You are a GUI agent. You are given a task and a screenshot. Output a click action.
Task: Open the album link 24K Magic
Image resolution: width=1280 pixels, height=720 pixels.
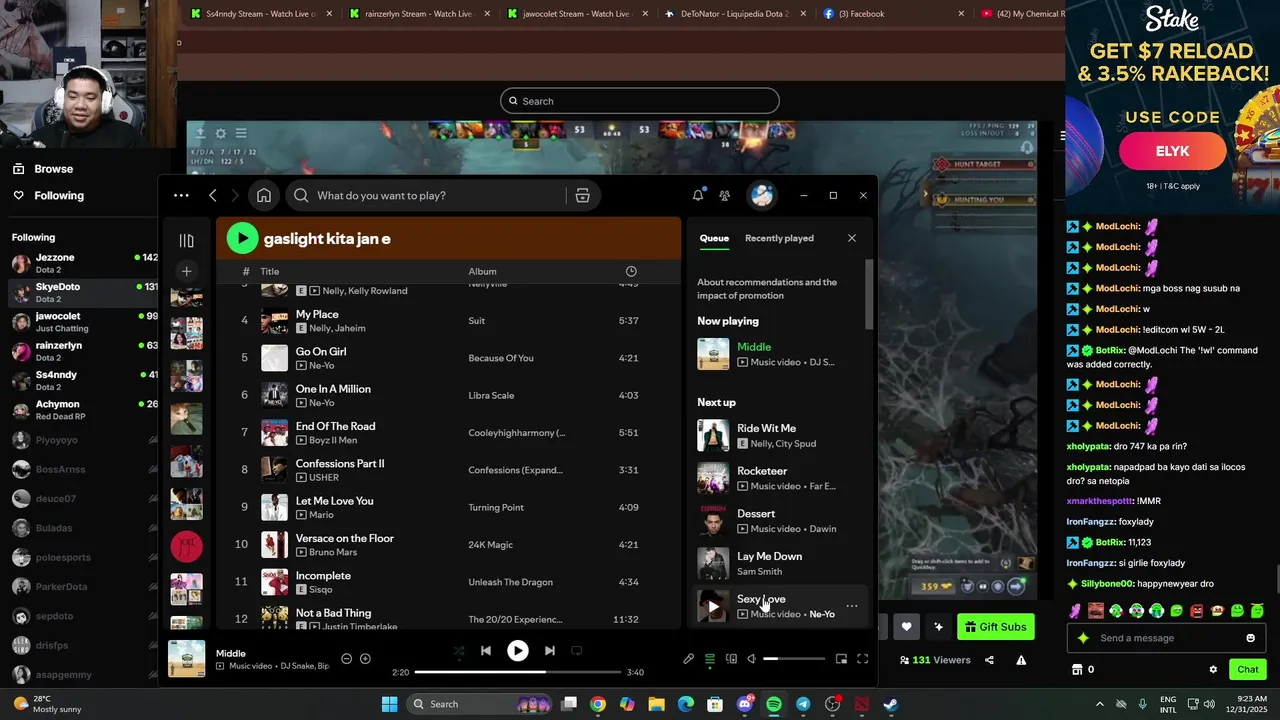(492, 545)
